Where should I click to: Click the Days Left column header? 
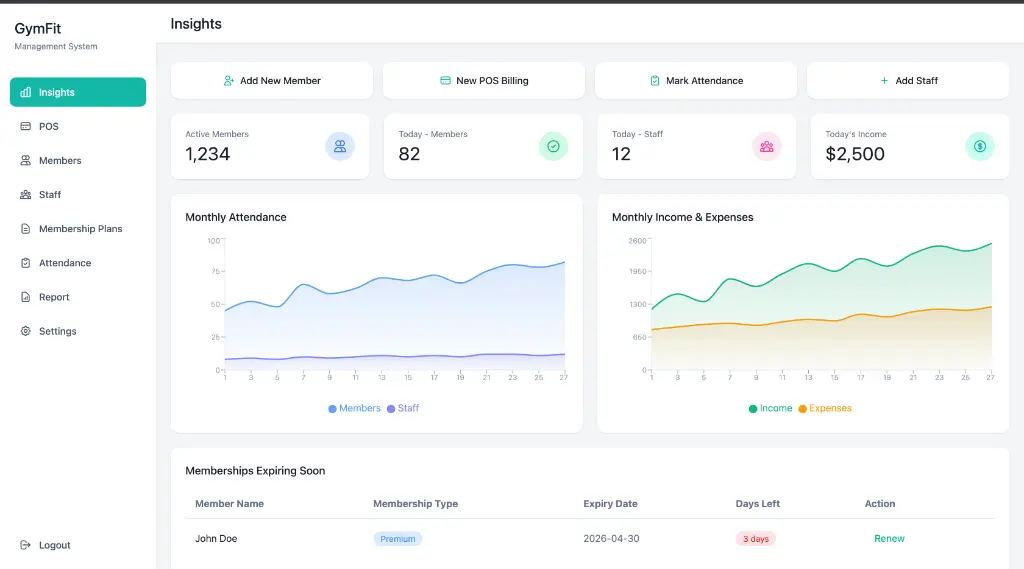[758, 504]
